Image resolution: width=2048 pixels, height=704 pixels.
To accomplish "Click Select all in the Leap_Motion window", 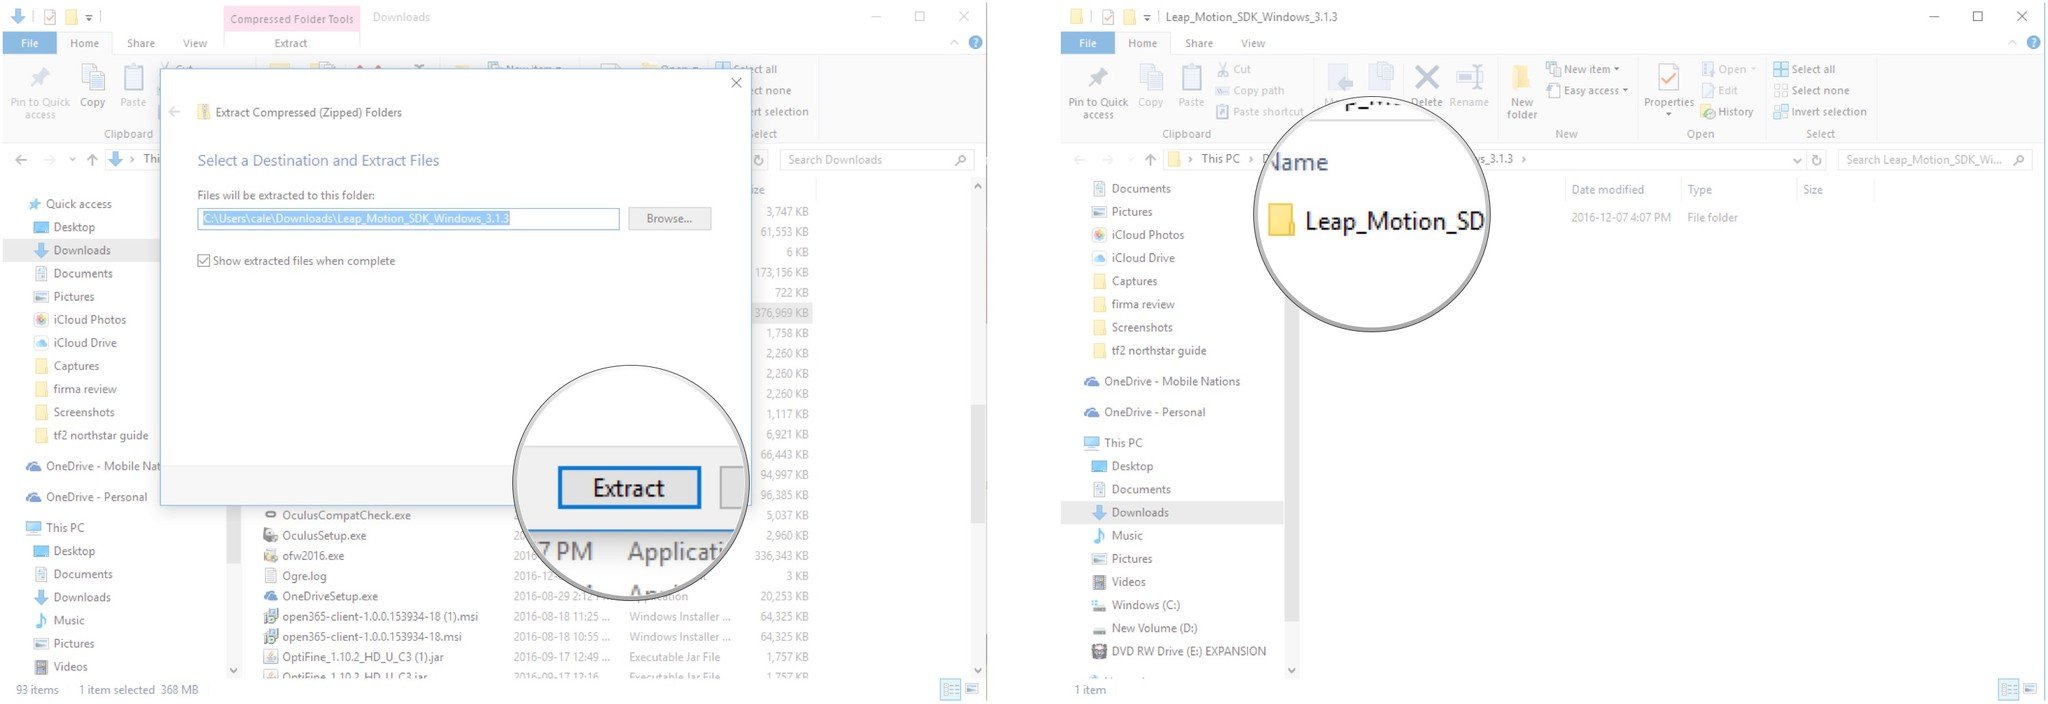I will (1804, 69).
